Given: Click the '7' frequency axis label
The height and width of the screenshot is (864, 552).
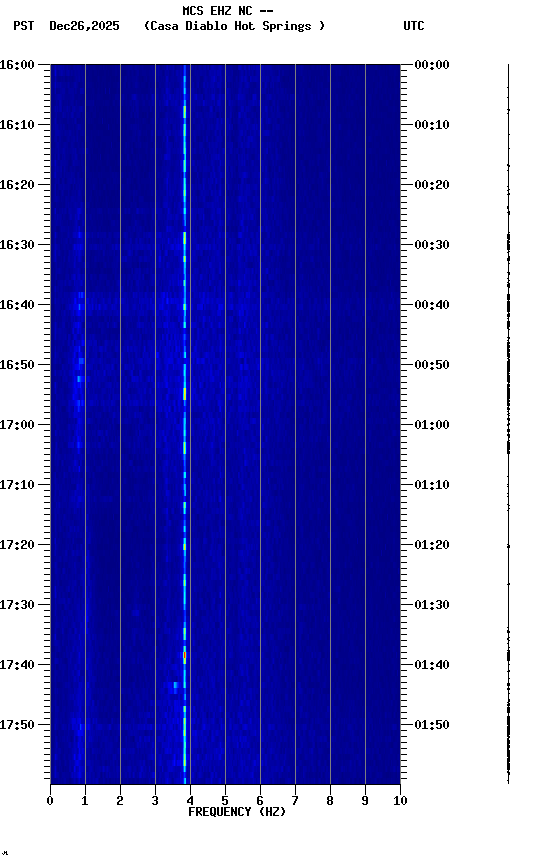Looking at the screenshot, I should pos(295,801).
